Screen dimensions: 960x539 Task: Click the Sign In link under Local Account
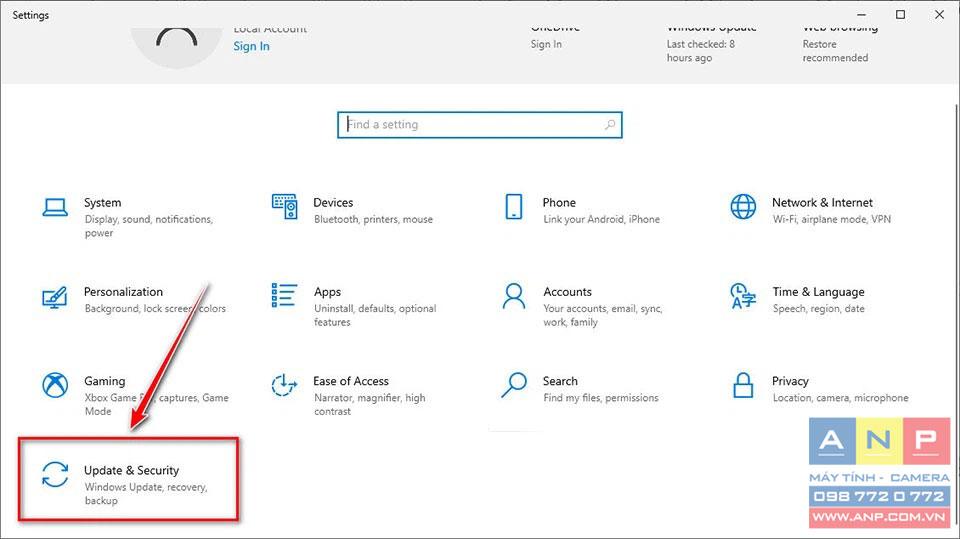tap(251, 47)
